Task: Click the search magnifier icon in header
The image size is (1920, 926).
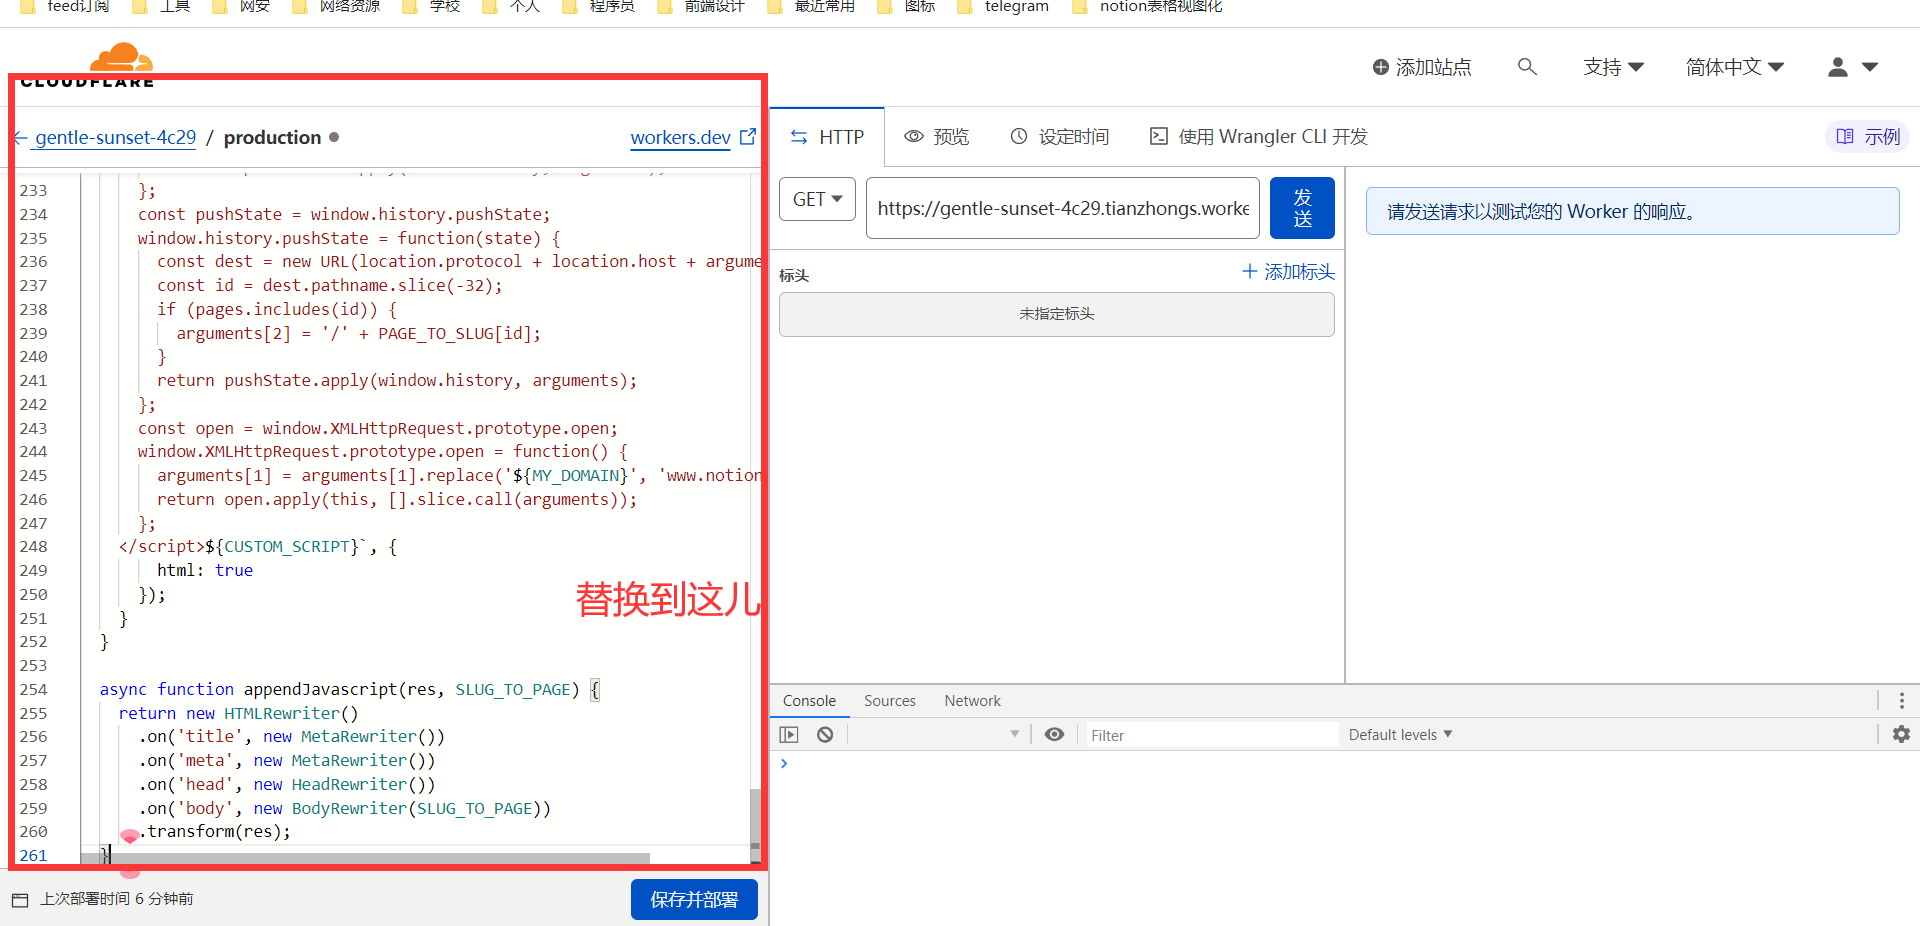Action: coord(1526,67)
